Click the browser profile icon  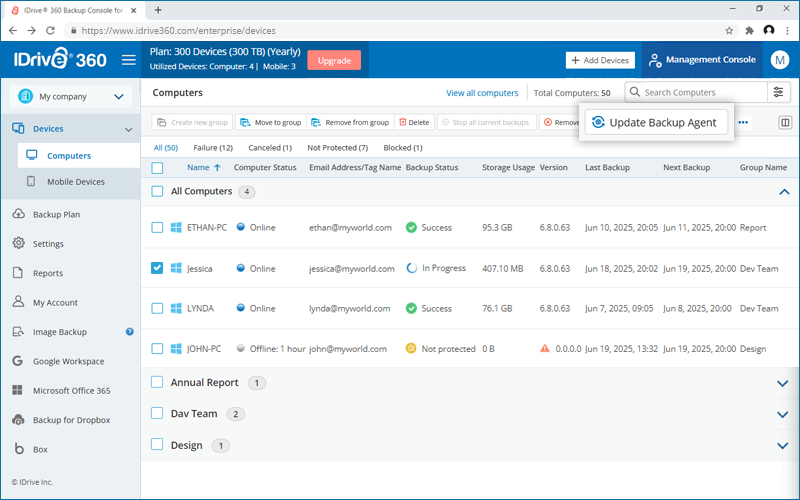(x=769, y=30)
